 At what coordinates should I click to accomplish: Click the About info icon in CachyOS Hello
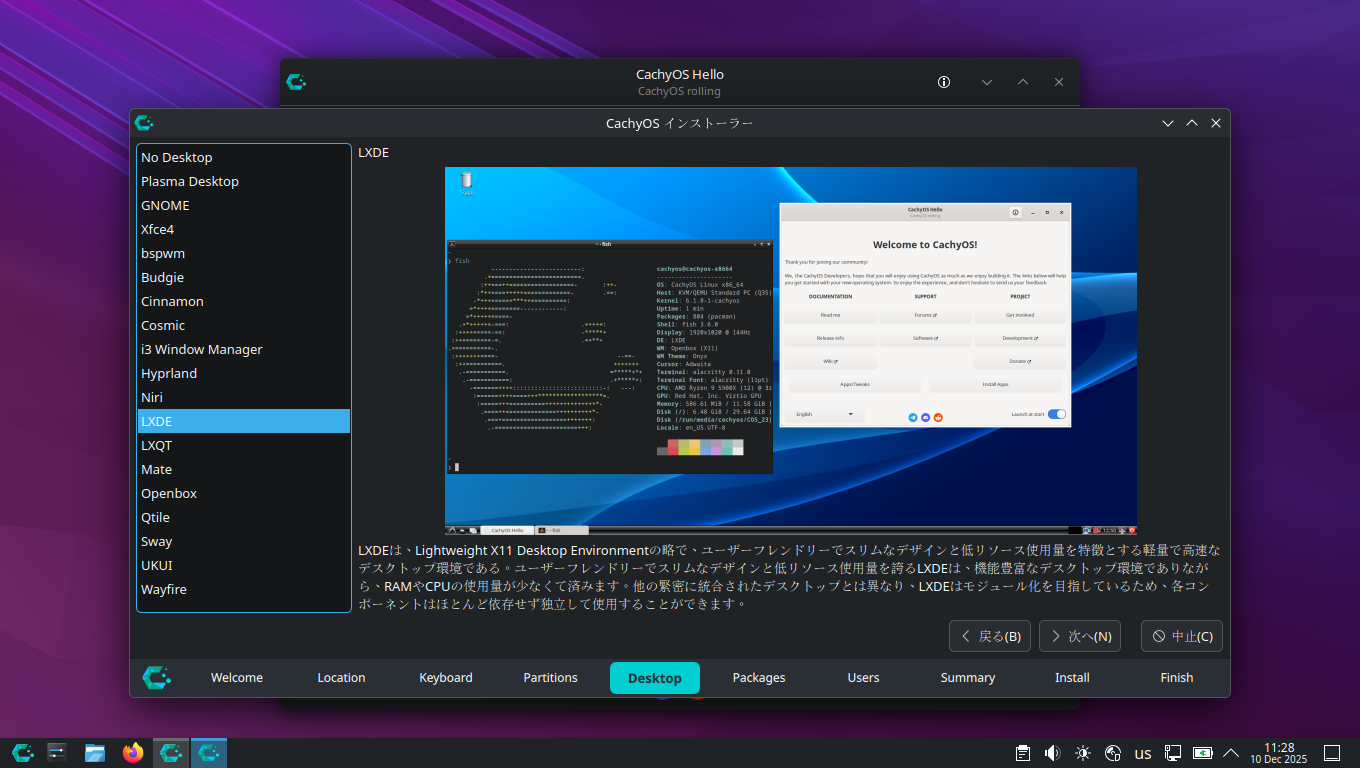943,82
